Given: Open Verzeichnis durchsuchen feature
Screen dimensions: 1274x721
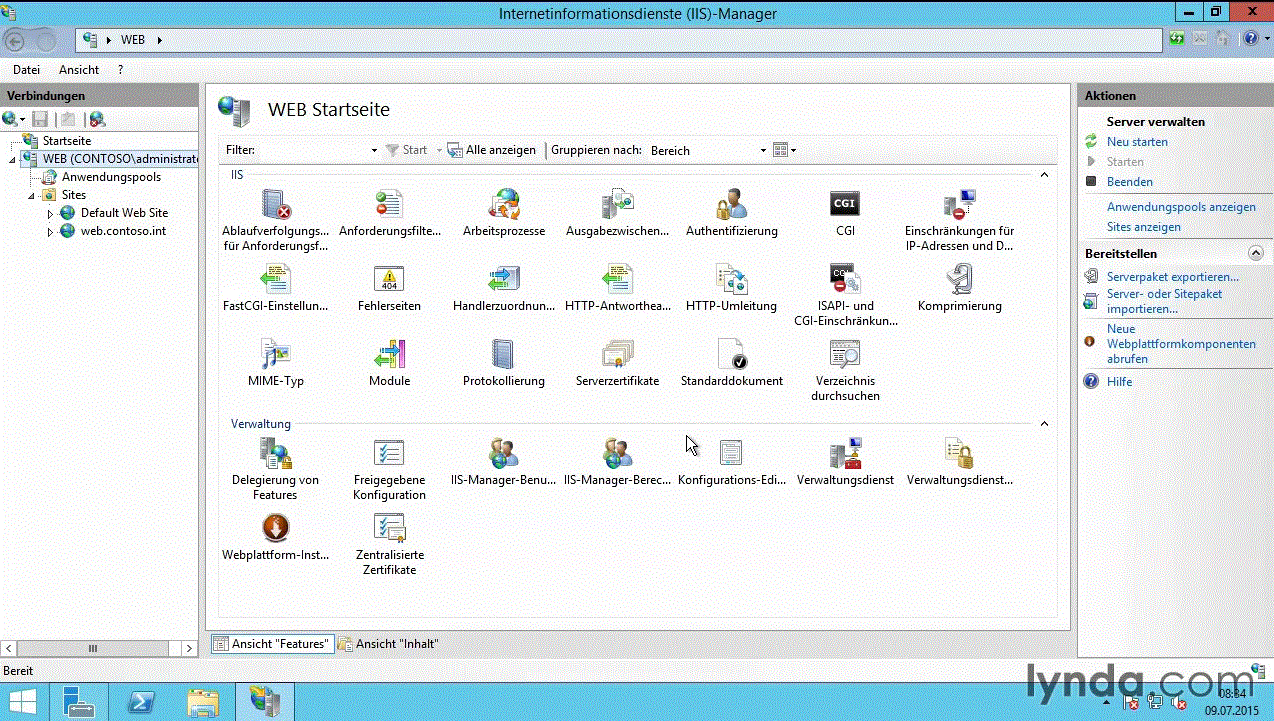Looking at the screenshot, I should tap(845, 354).
